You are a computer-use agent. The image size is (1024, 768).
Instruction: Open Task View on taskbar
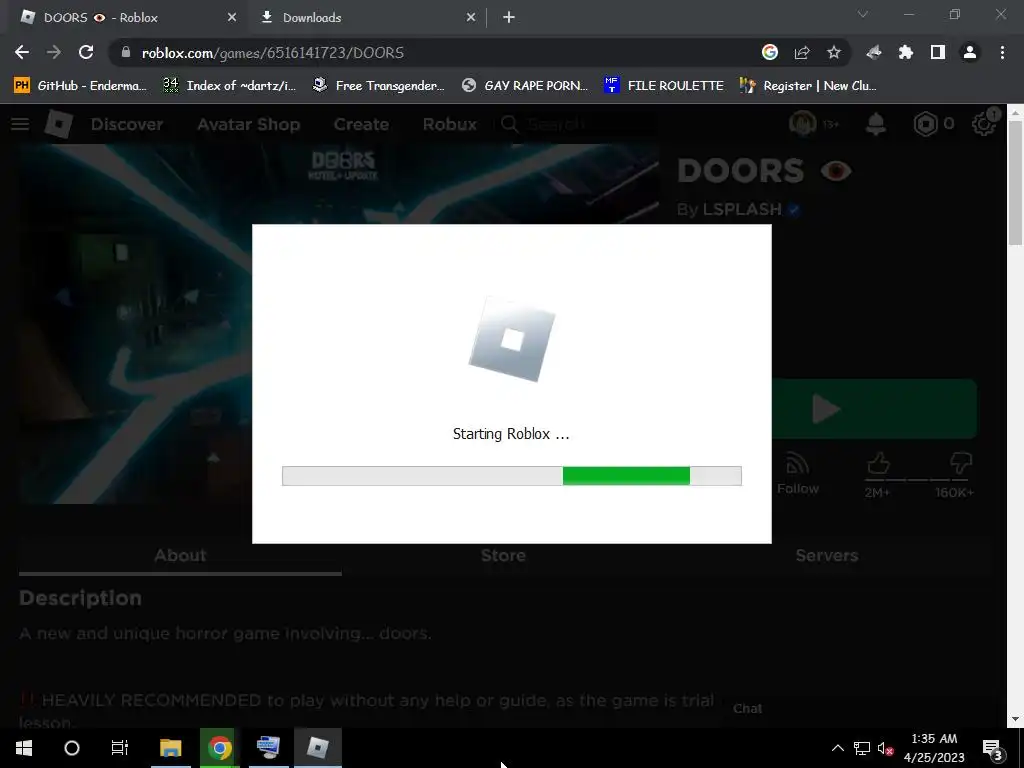(x=120, y=748)
